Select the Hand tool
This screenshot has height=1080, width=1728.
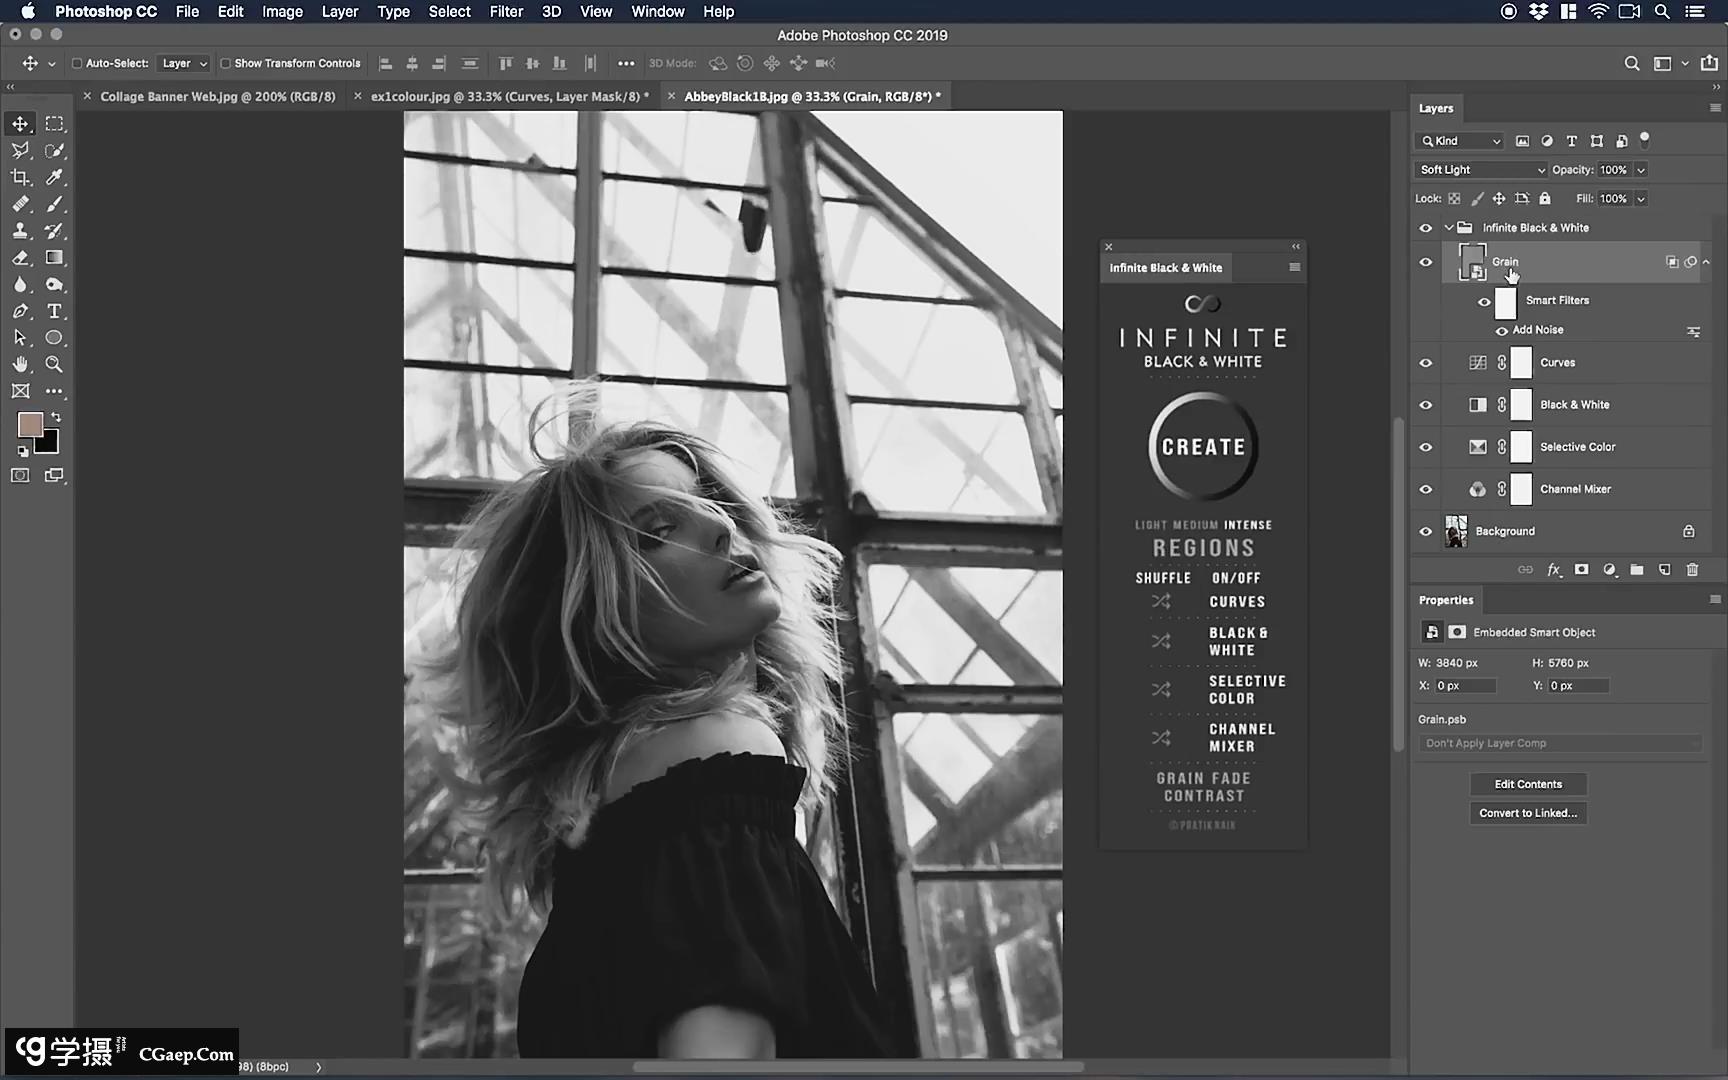click(x=20, y=365)
